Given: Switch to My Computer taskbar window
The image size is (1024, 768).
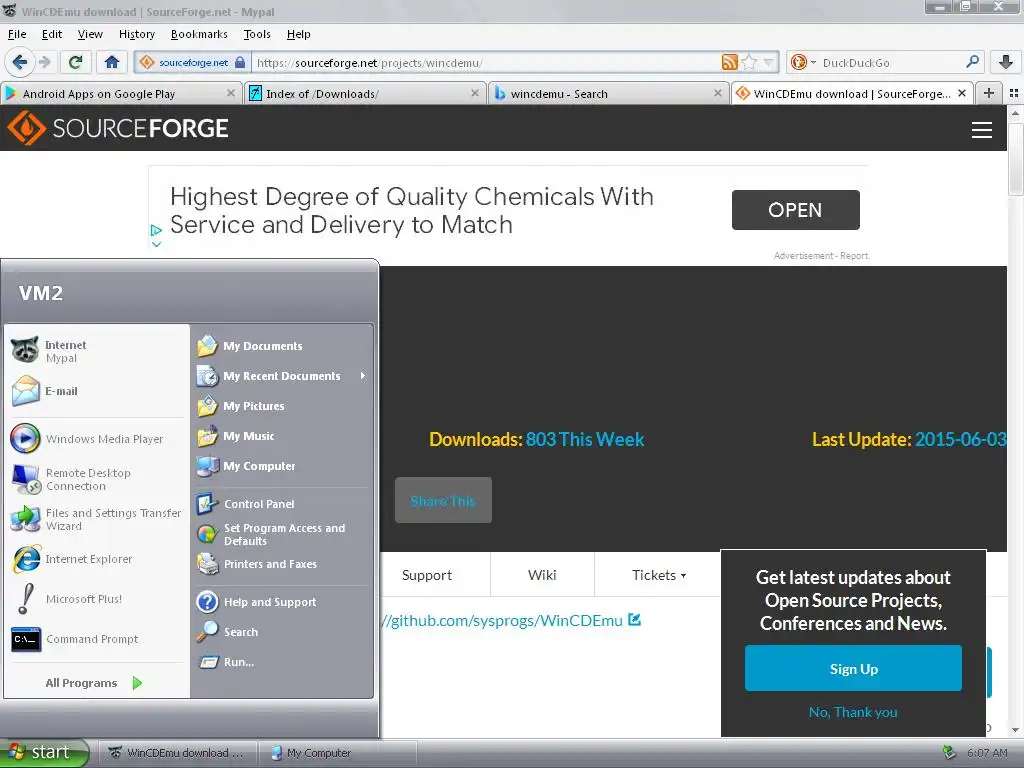Looking at the screenshot, I should click(x=337, y=753).
